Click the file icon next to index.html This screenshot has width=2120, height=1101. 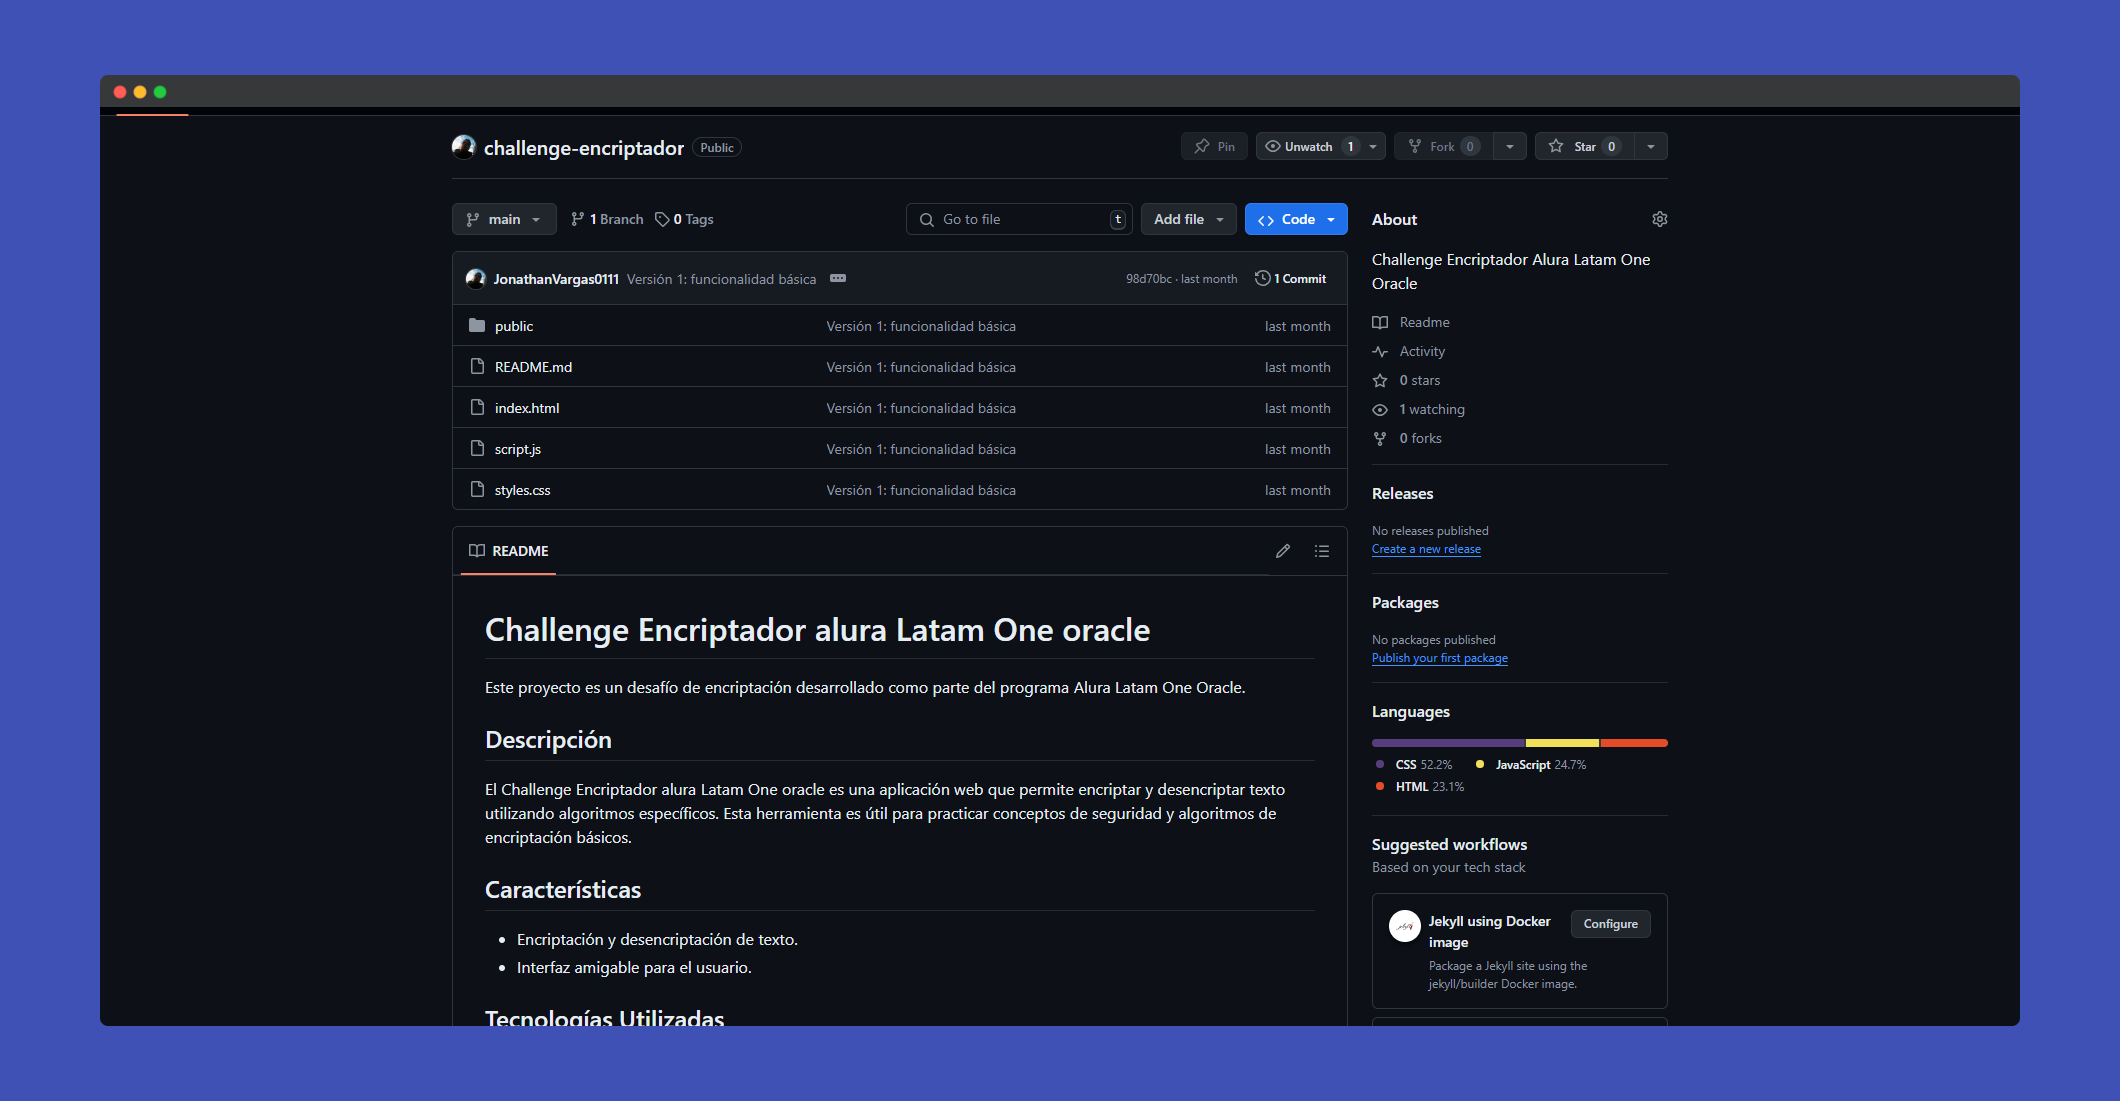click(477, 407)
